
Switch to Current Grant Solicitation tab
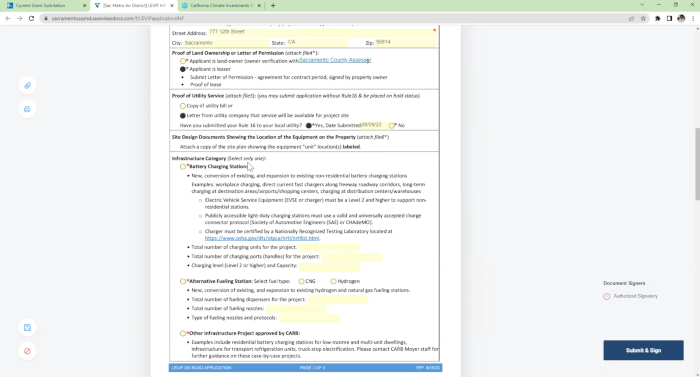point(40,5)
